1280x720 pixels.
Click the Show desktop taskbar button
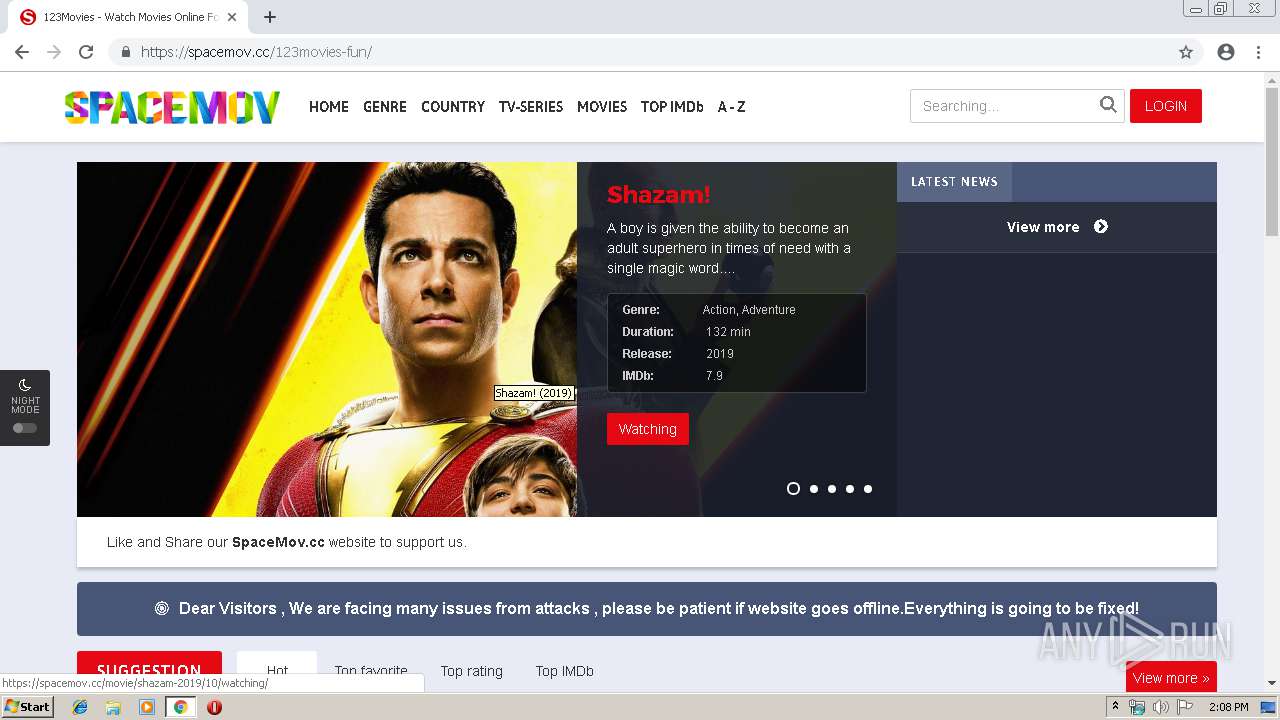[1269, 707]
